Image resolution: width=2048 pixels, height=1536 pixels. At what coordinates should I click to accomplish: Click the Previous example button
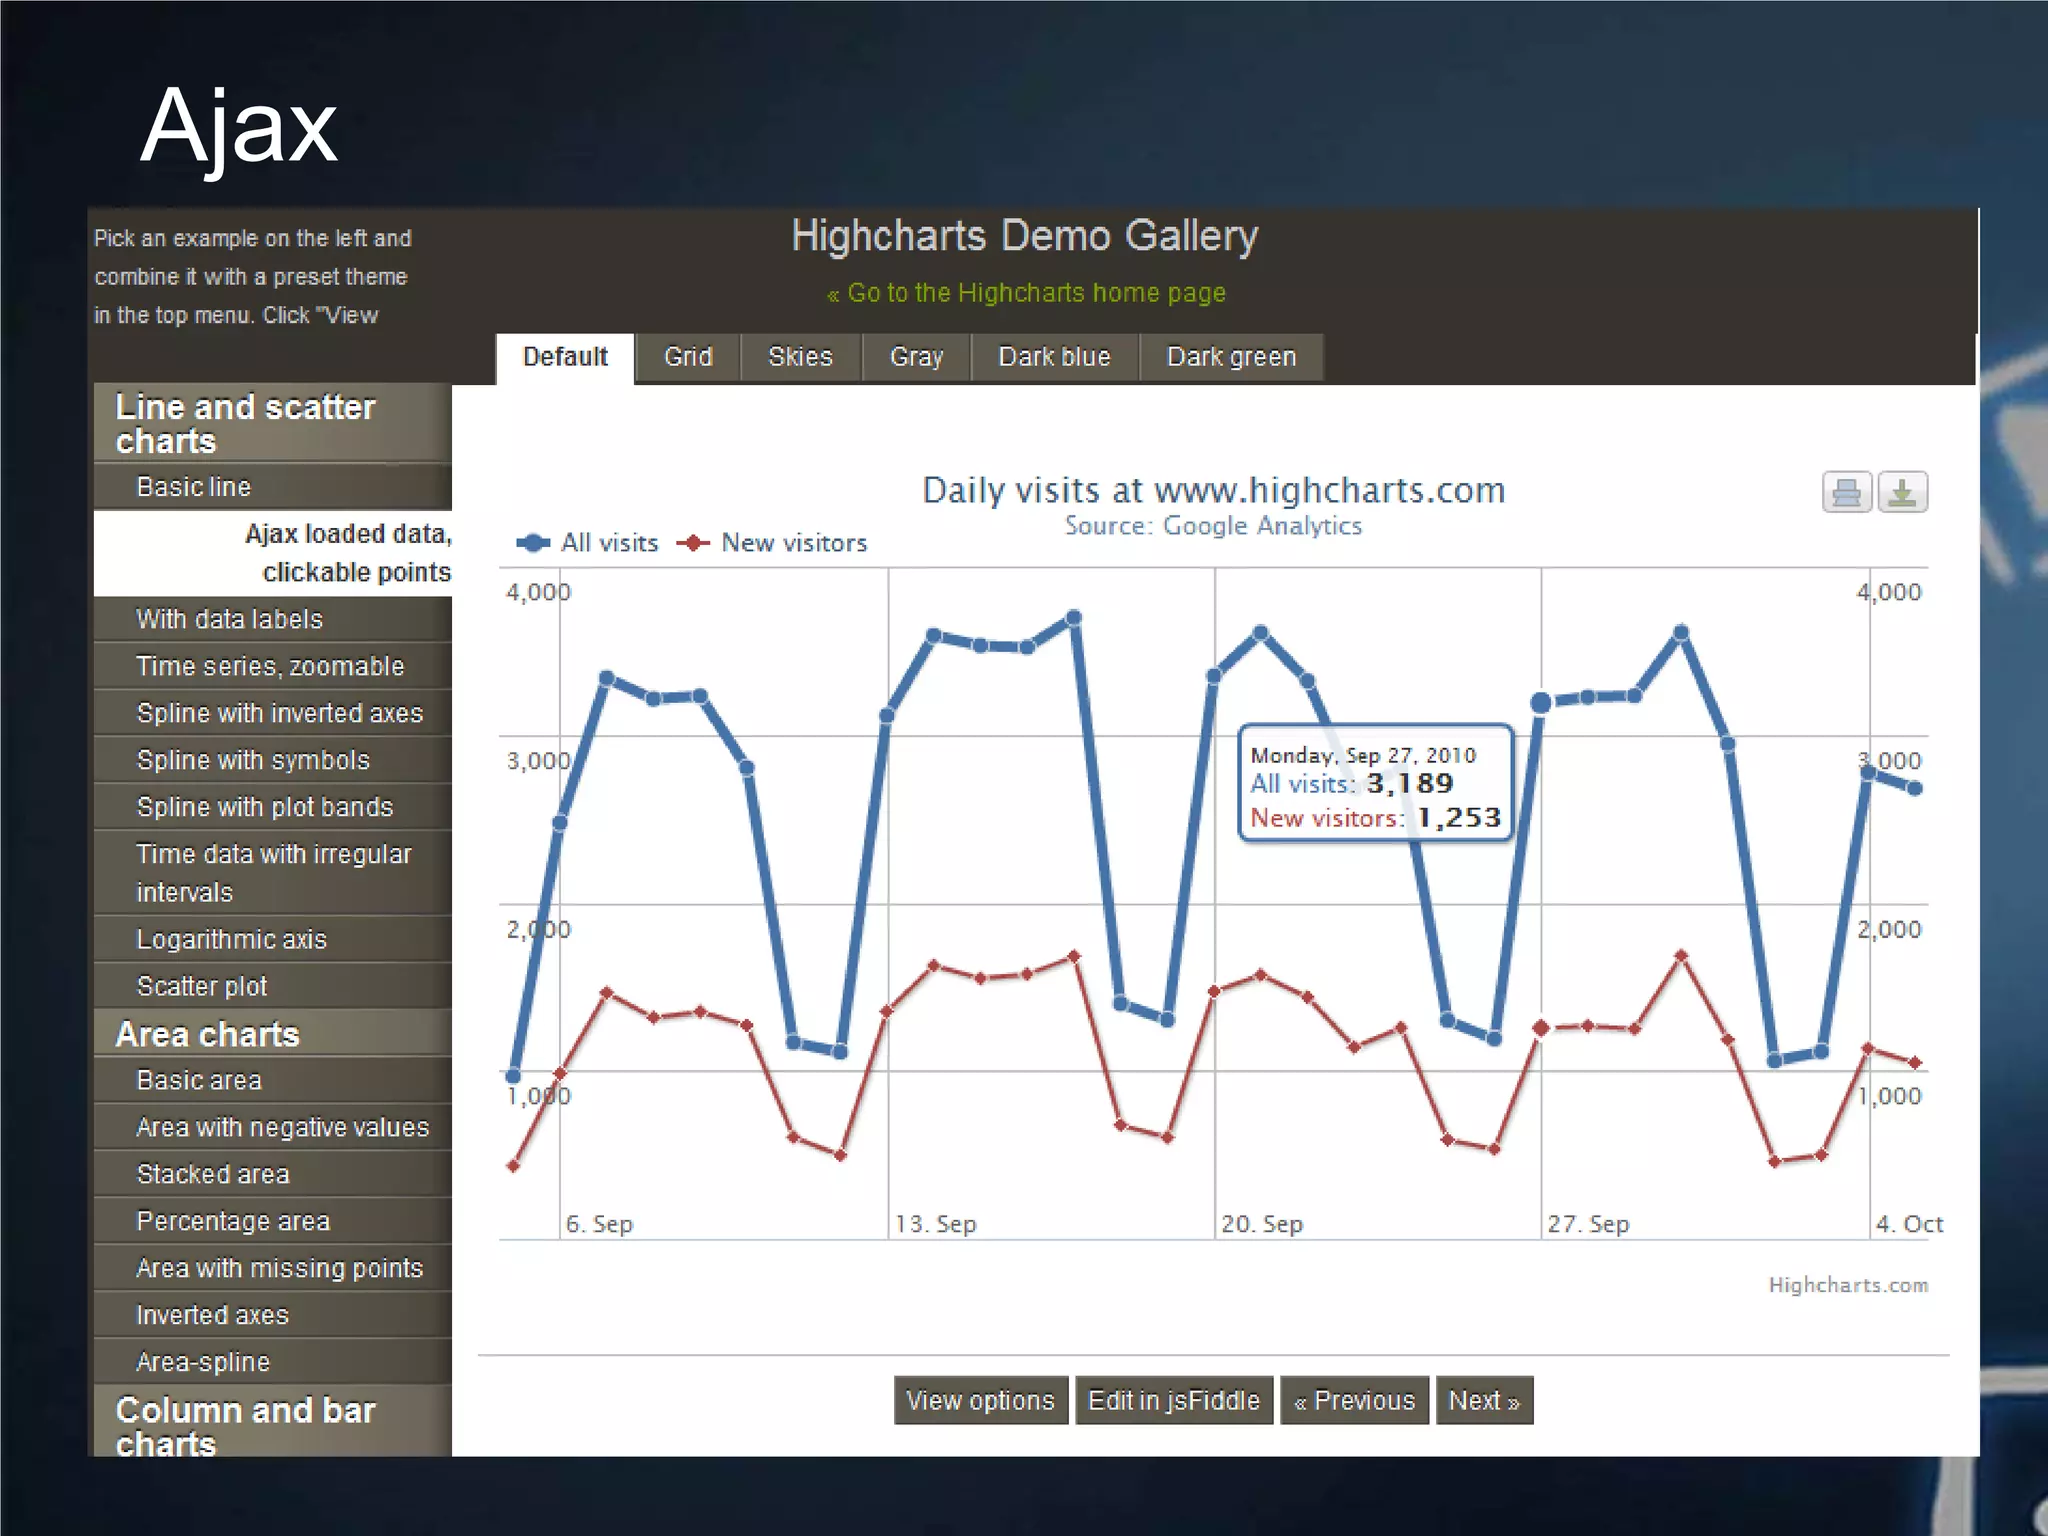pyautogui.click(x=1354, y=1400)
